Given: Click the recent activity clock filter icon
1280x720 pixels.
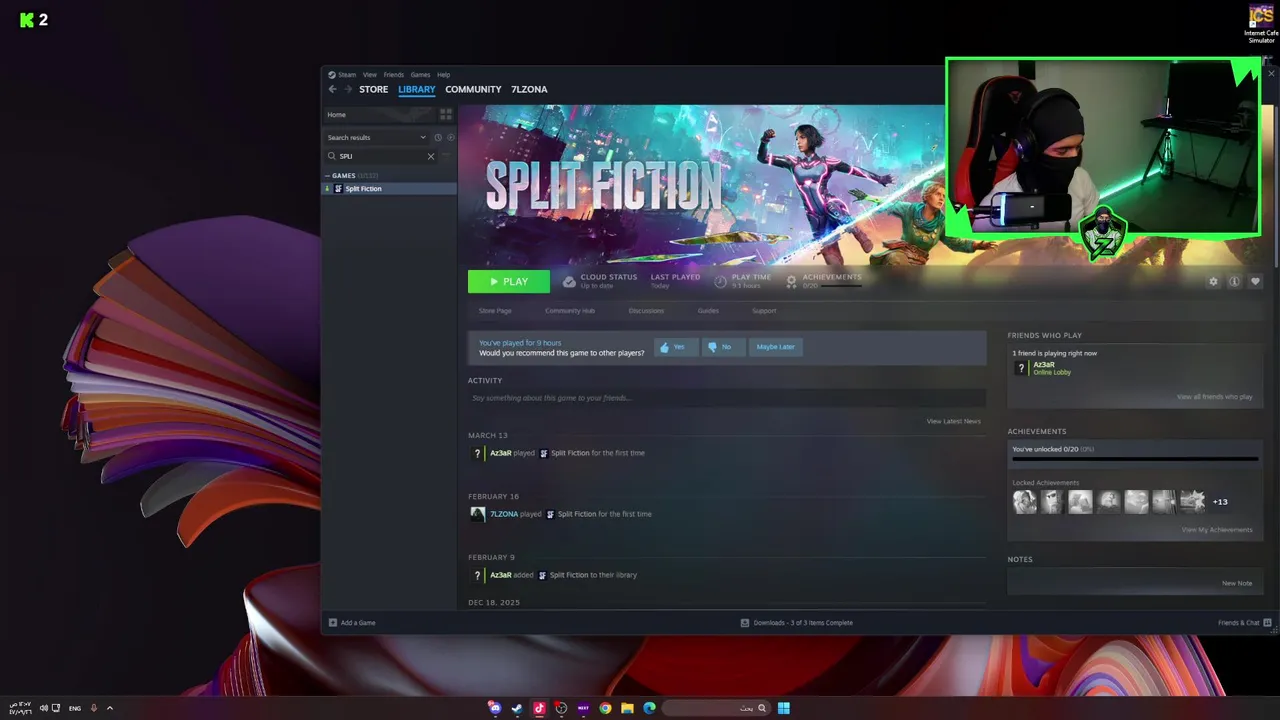Looking at the screenshot, I should pos(437,137).
